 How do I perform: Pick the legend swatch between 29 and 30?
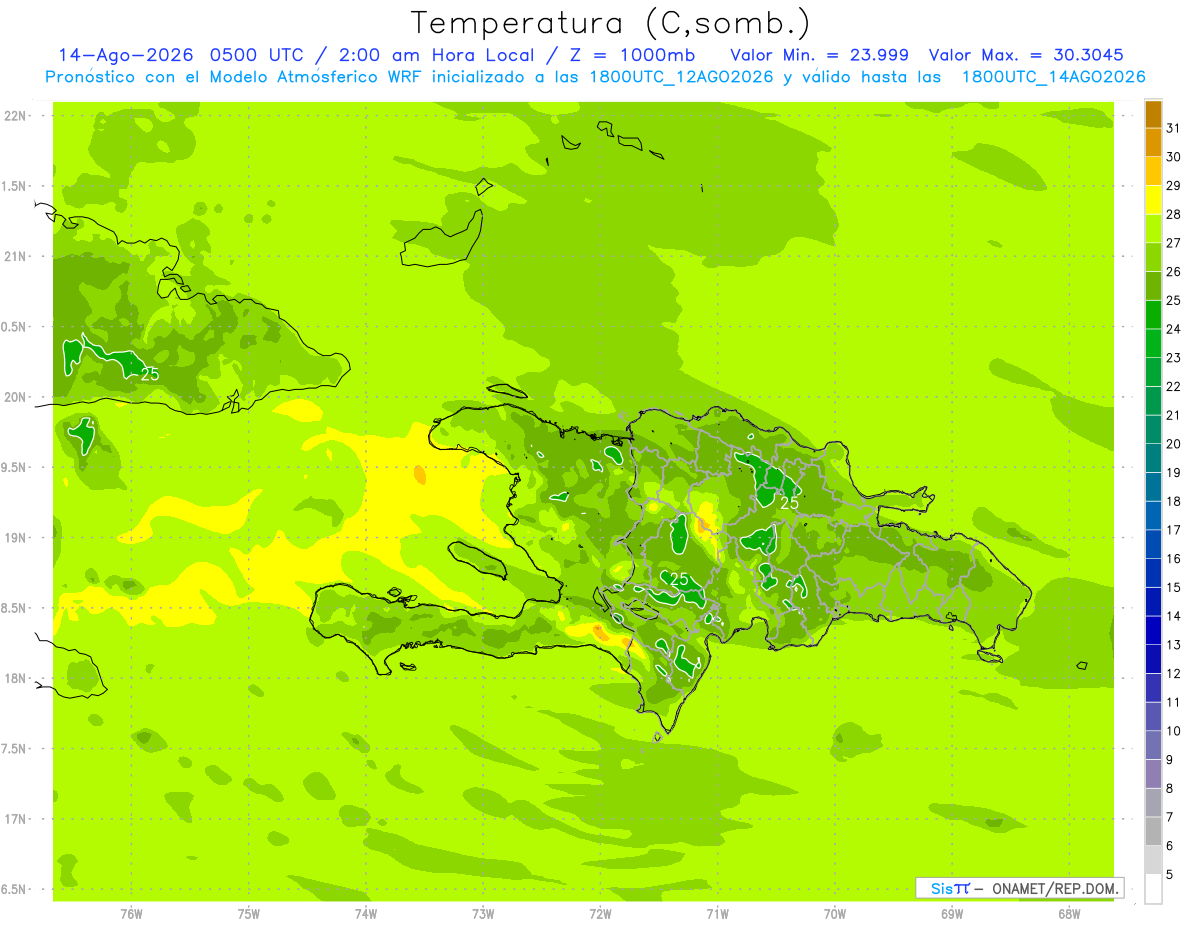point(1153,172)
